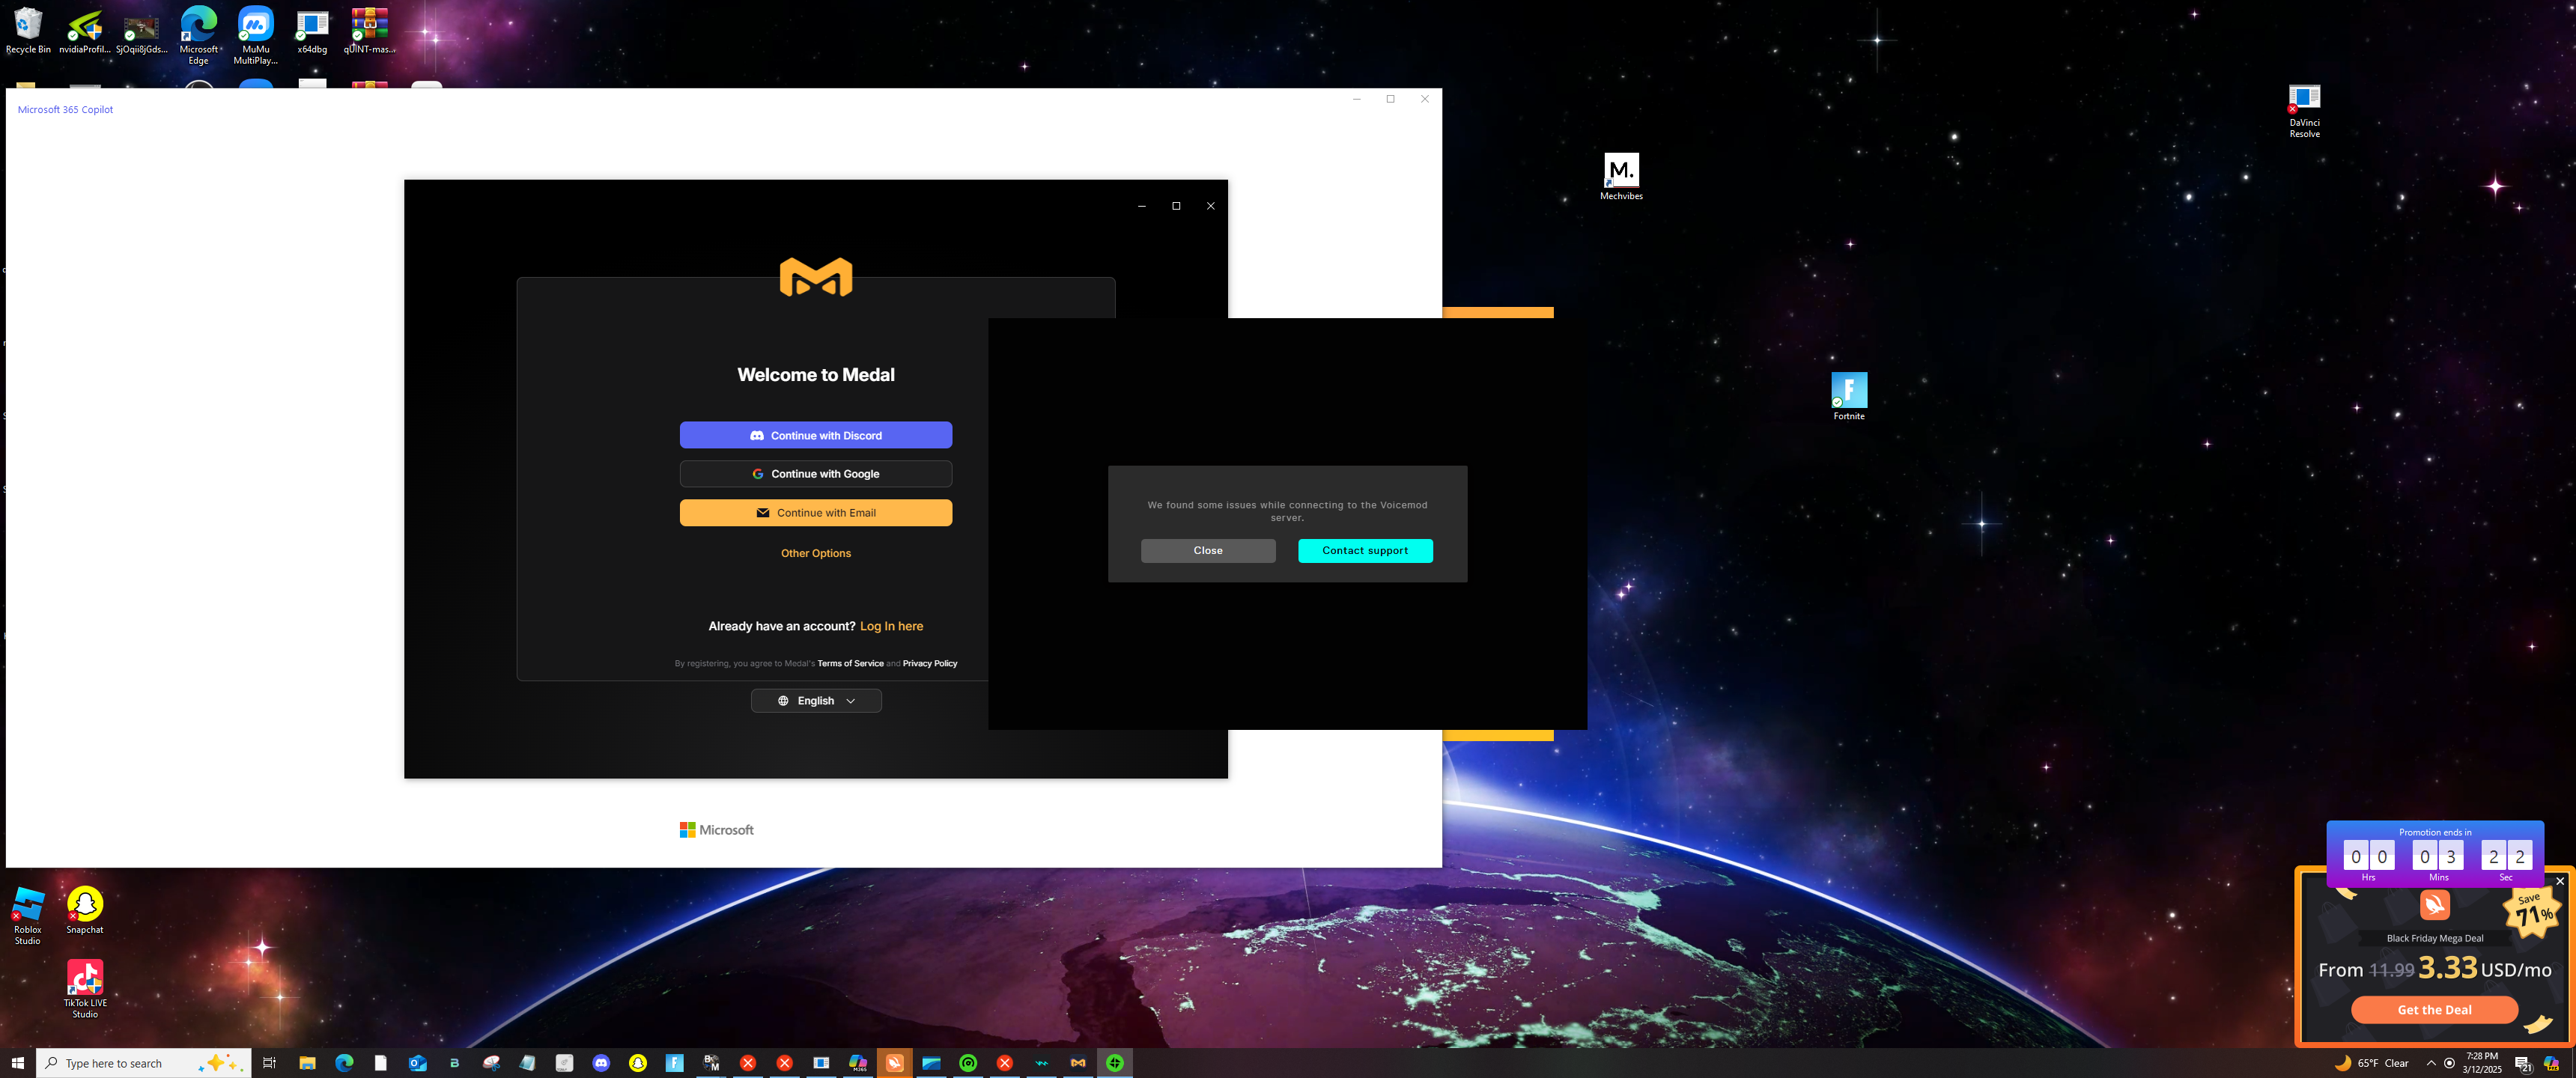Open the Windows Start menu
Screen dimensions: 2576x1078
click(18, 1063)
